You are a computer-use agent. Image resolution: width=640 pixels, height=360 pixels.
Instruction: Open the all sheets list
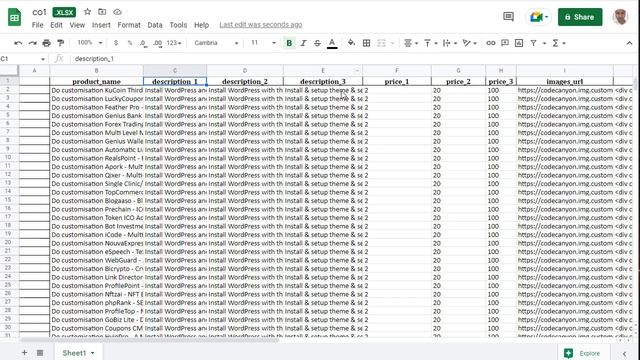tap(40, 353)
